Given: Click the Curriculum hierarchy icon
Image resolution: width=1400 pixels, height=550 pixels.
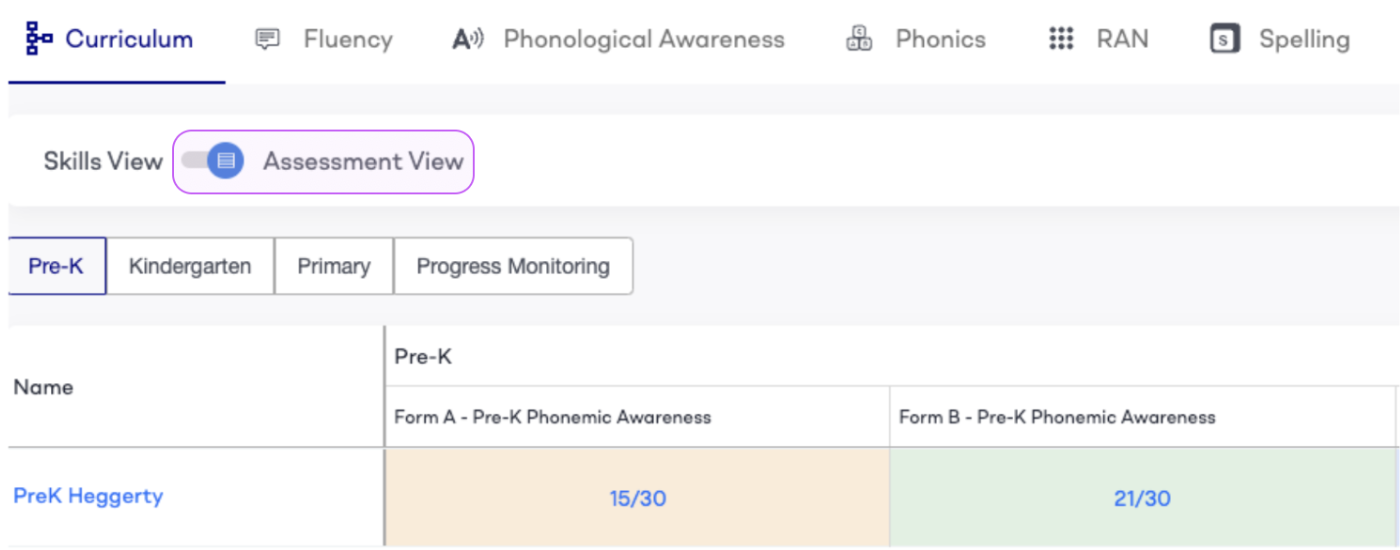Looking at the screenshot, I should point(40,39).
